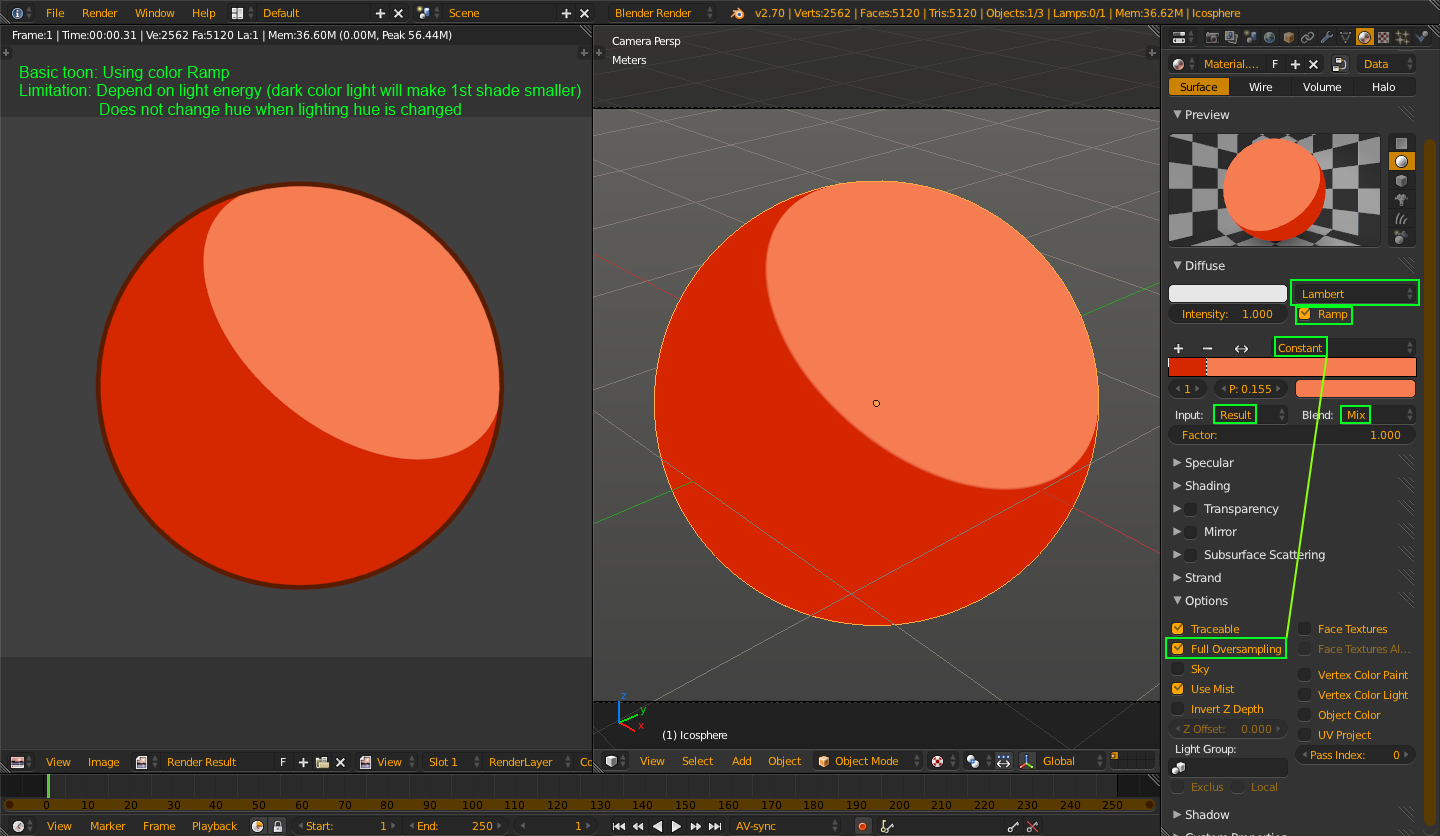Expand the Specular panel
This screenshot has width=1440, height=836.
(1209, 463)
